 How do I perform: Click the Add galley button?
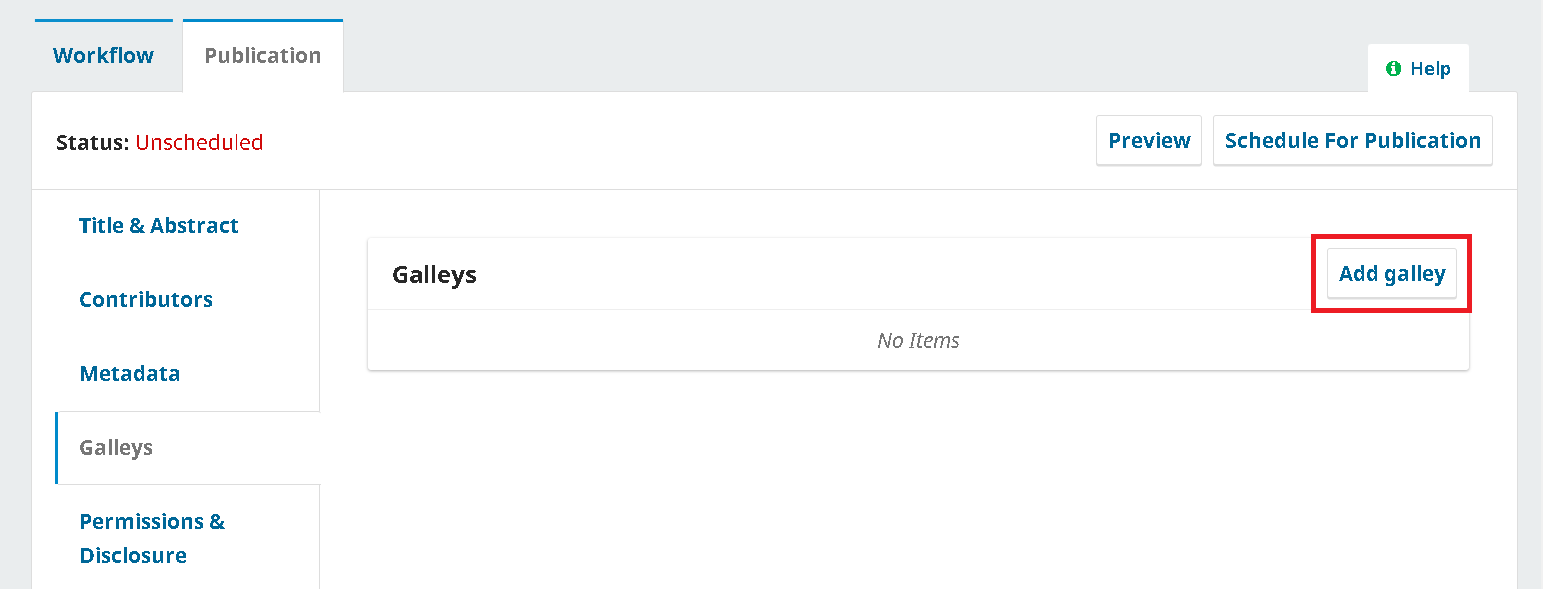tap(1392, 274)
